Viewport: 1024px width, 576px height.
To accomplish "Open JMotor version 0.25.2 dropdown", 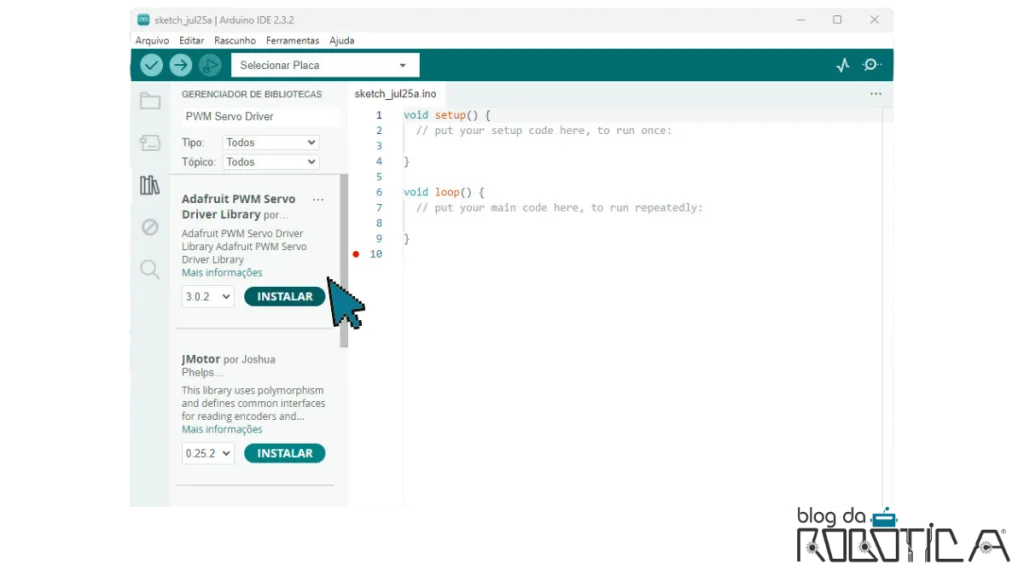I will pos(208,453).
